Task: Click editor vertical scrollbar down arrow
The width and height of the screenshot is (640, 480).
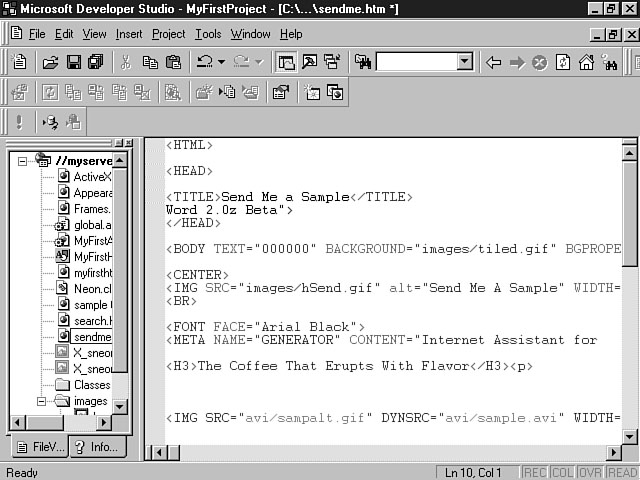Action: (x=630, y=436)
